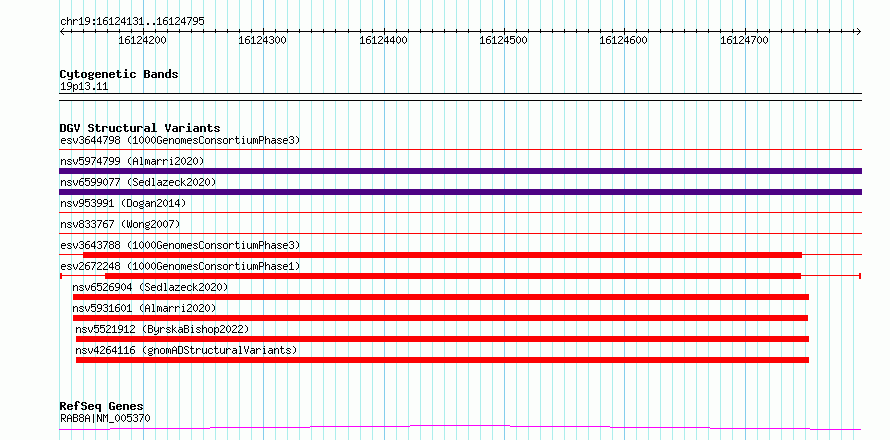
Task: Open the RAB8A|NM_005370 gene label
Action: click(105, 419)
